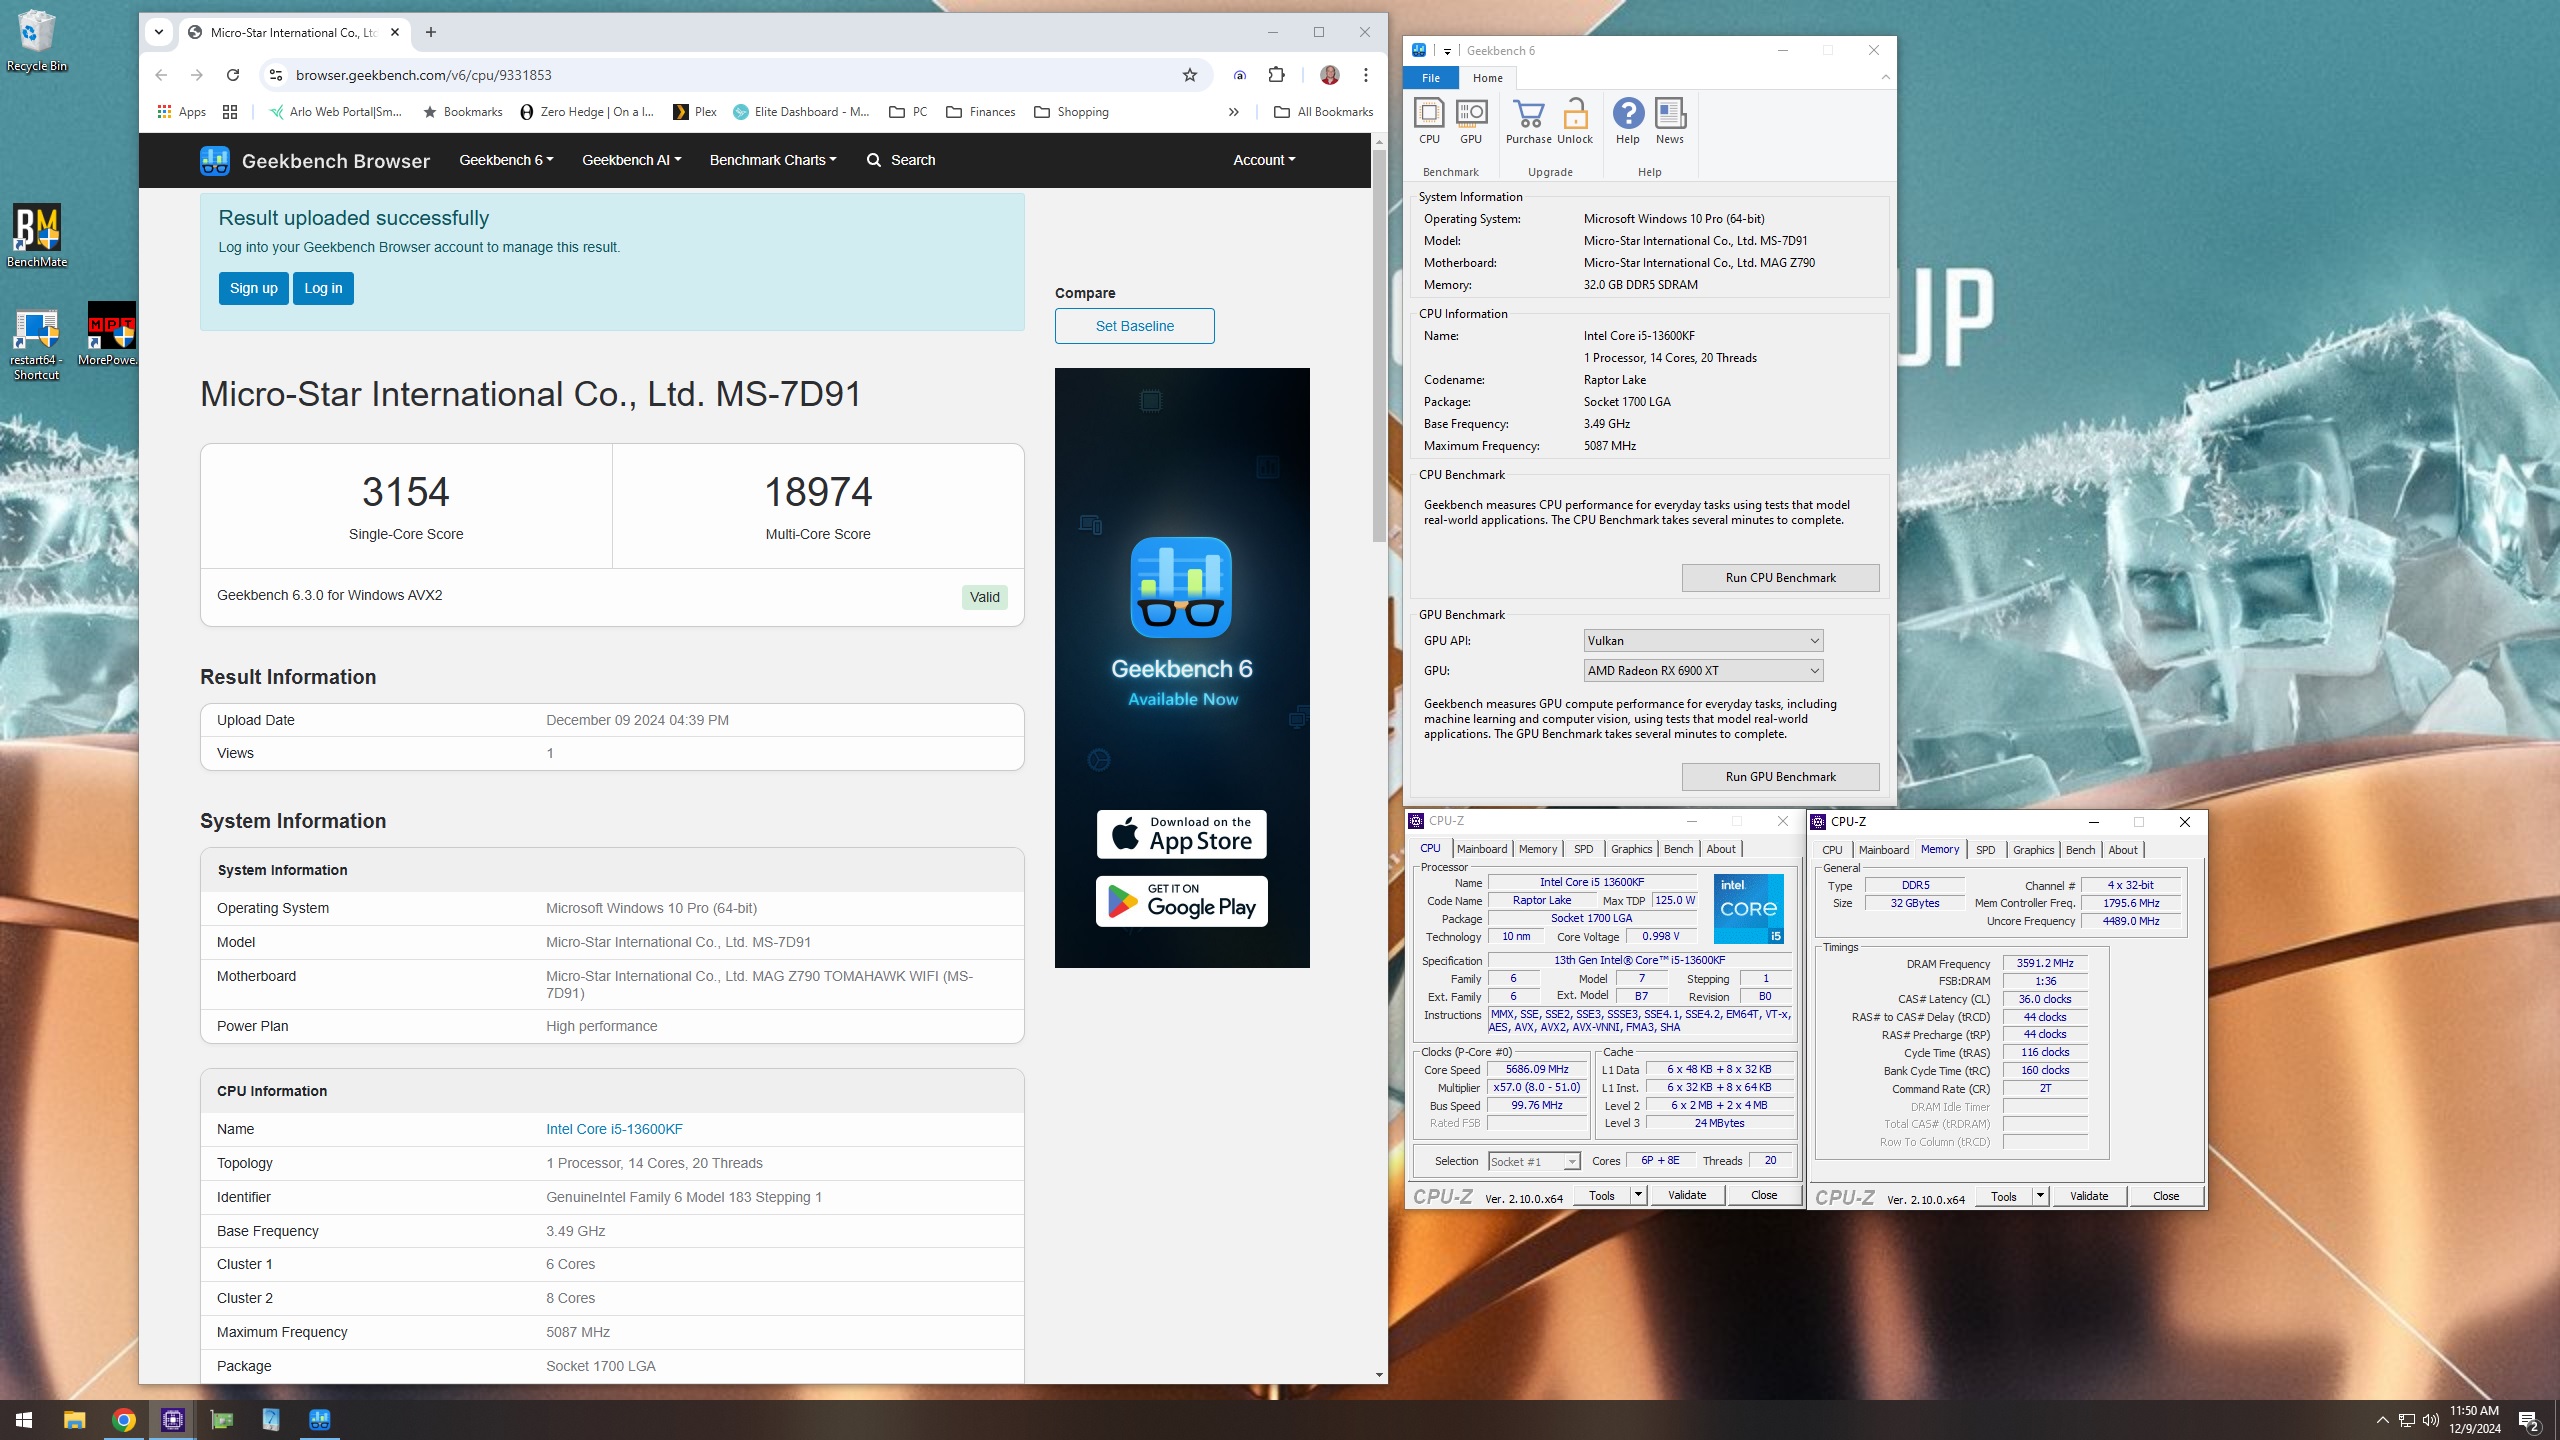Open the Purchase cart icon in Geekbench
Image resolution: width=2560 pixels, height=1440 pixels.
click(x=1528, y=120)
